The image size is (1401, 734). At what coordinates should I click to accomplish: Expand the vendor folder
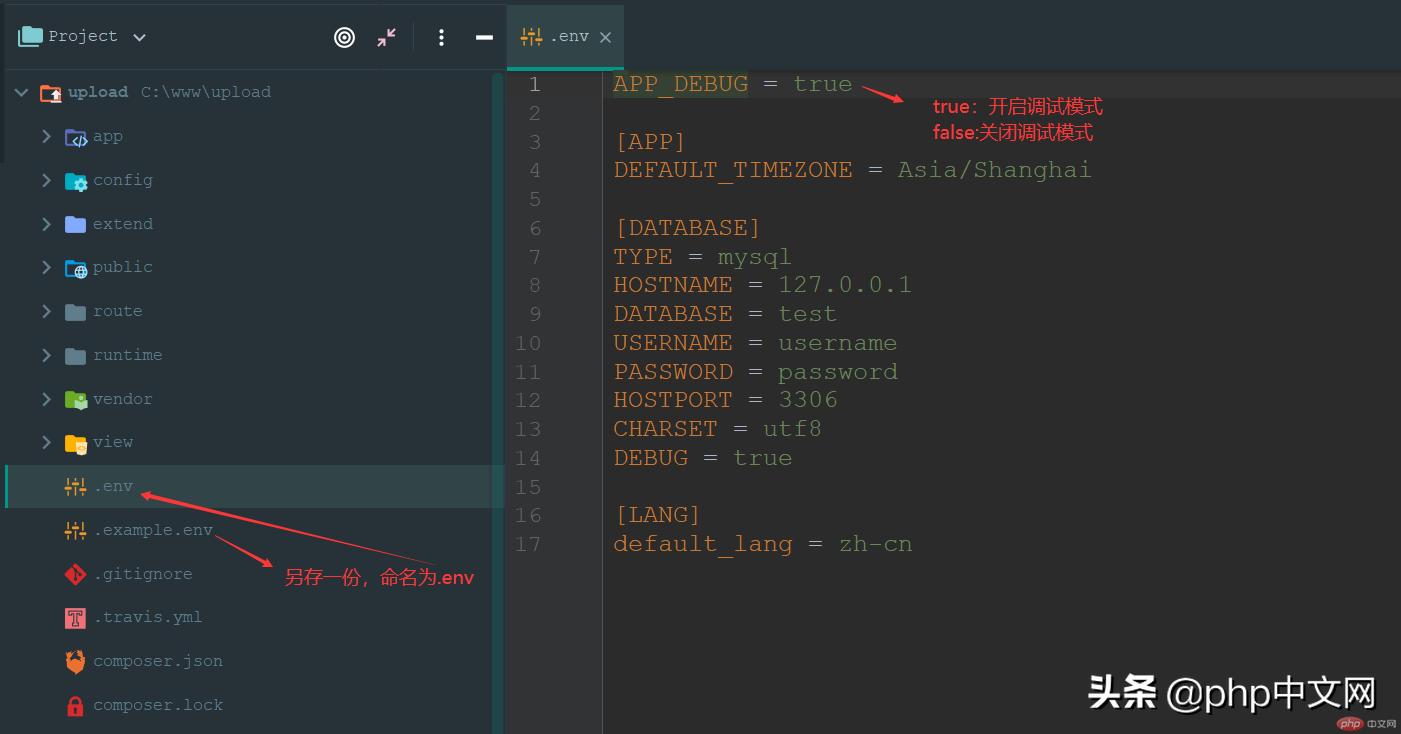[46, 399]
